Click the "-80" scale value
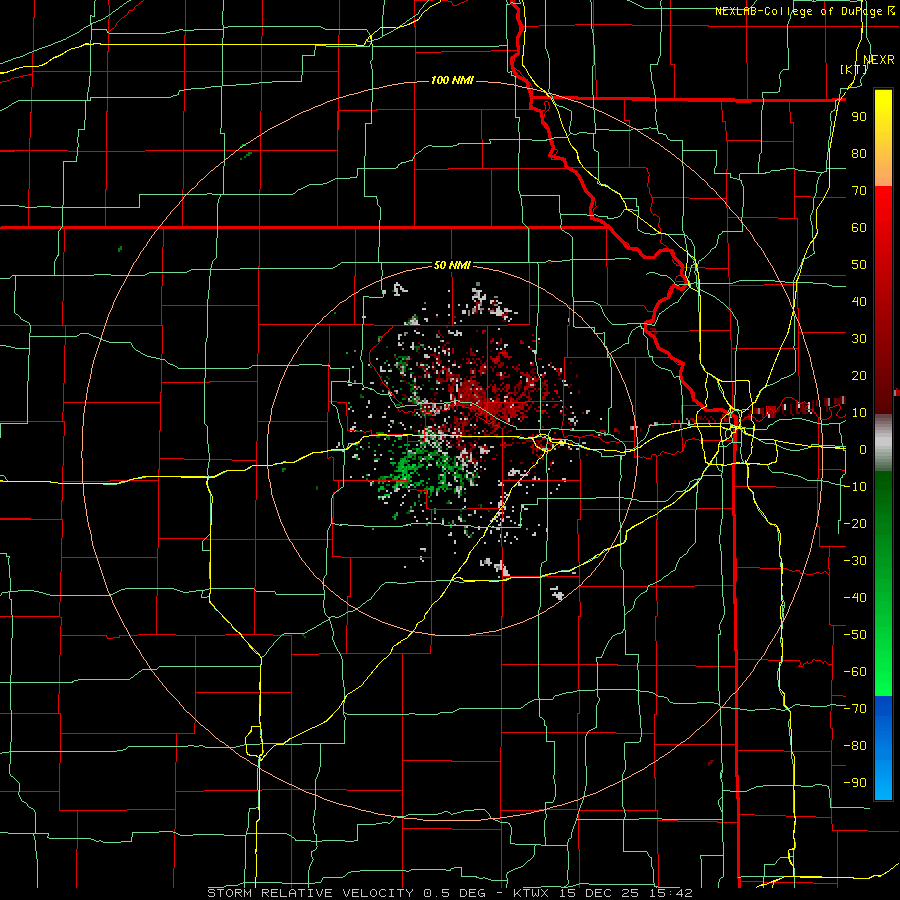Image resolution: width=900 pixels, height=900 pixels. pos(855,746)
